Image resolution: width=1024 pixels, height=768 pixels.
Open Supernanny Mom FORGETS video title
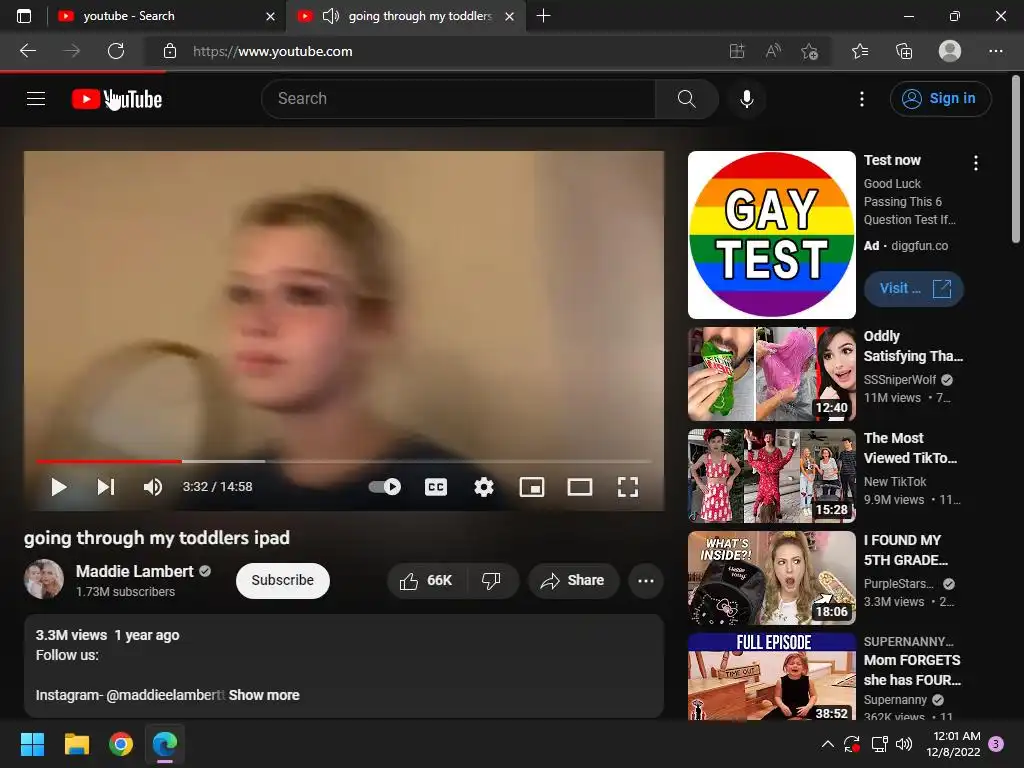click(912, 670)
